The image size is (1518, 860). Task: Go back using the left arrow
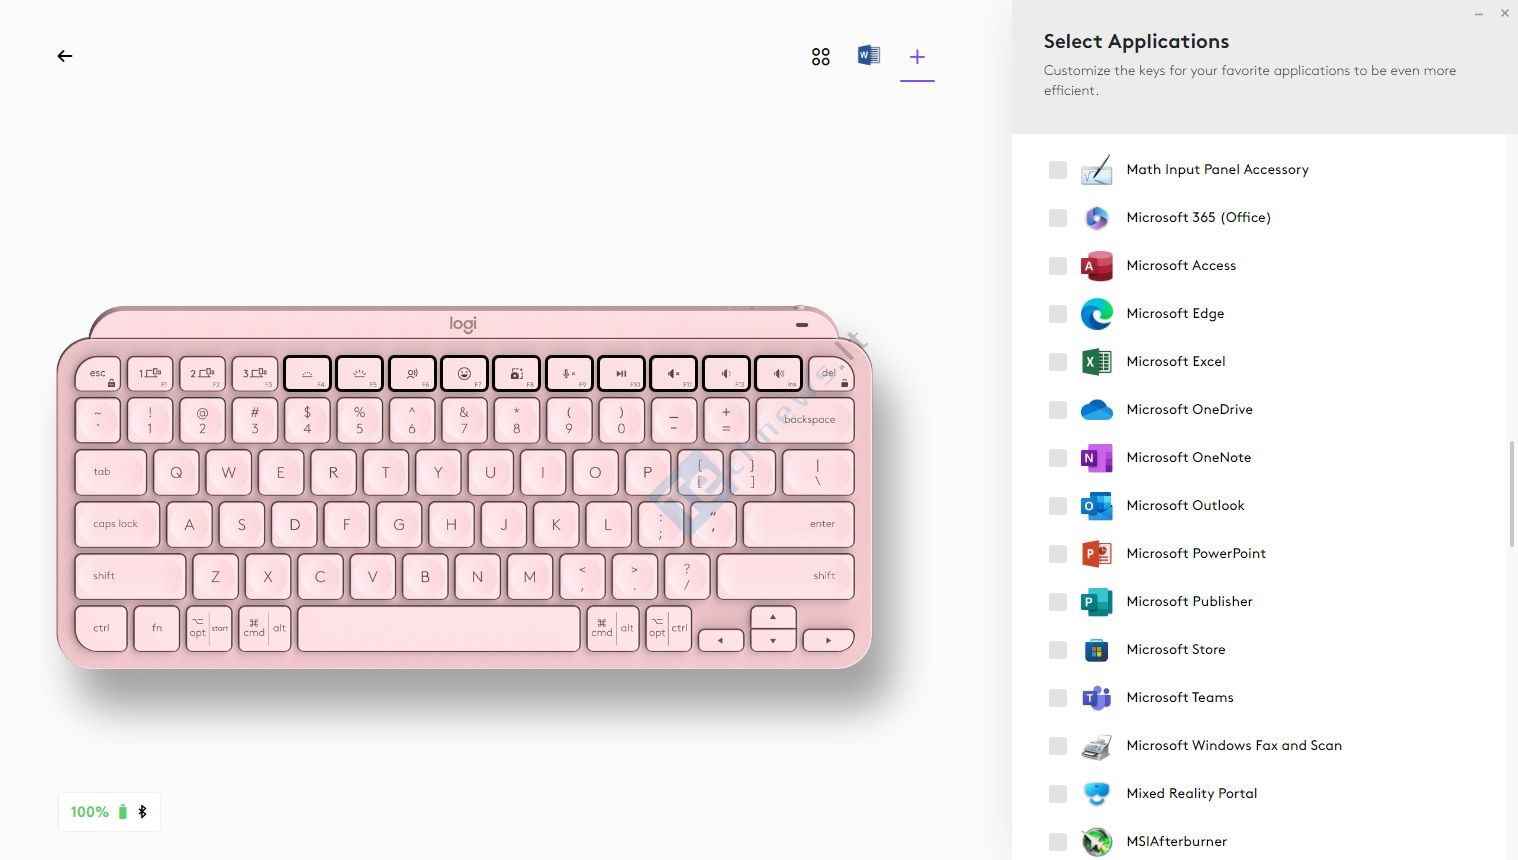65,56
